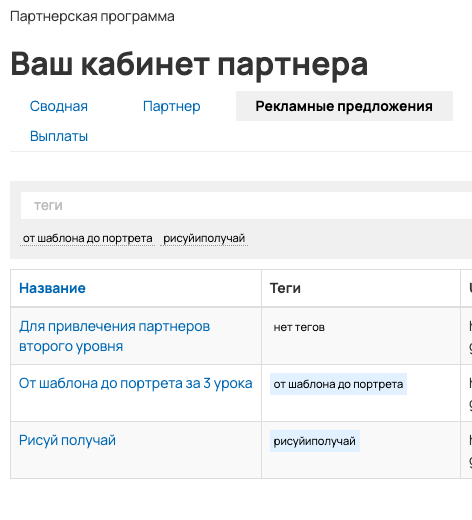
Task: Switch to the Партнер tab
Action: [171, 106]
